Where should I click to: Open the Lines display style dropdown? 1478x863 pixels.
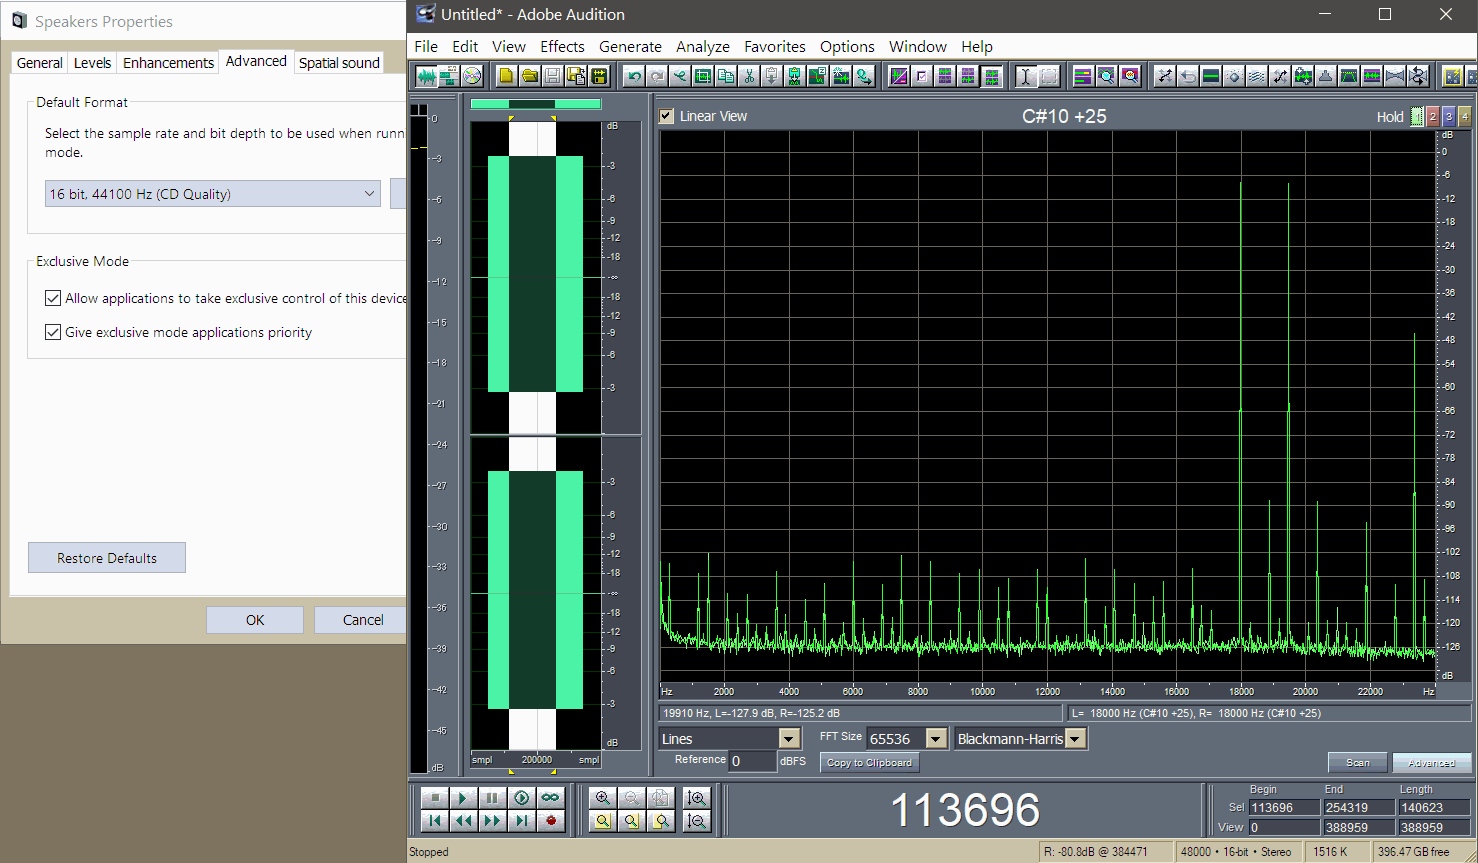789,739
